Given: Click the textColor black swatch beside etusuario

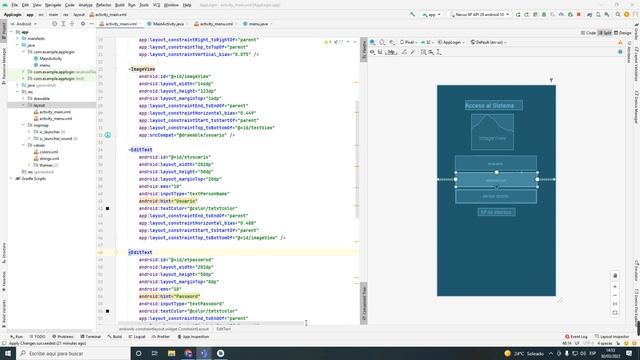Looking at the screenshot, I should coord(107,208).
